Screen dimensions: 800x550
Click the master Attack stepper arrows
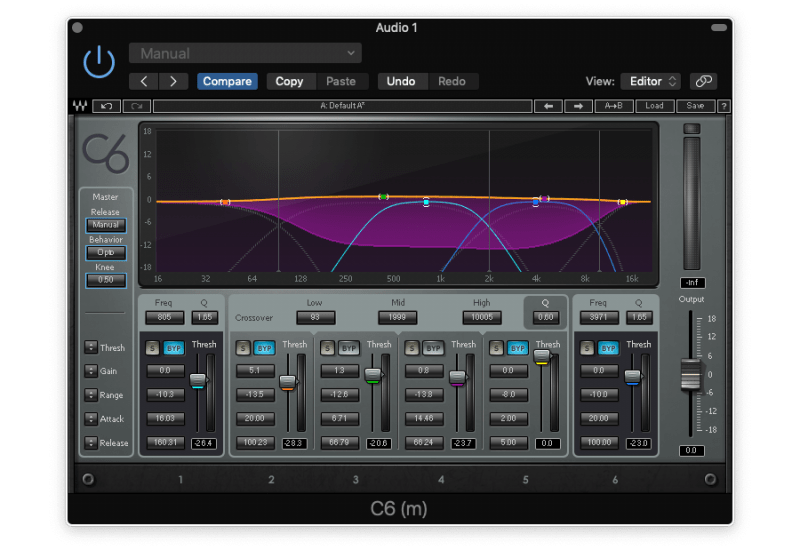pos(91,419)
